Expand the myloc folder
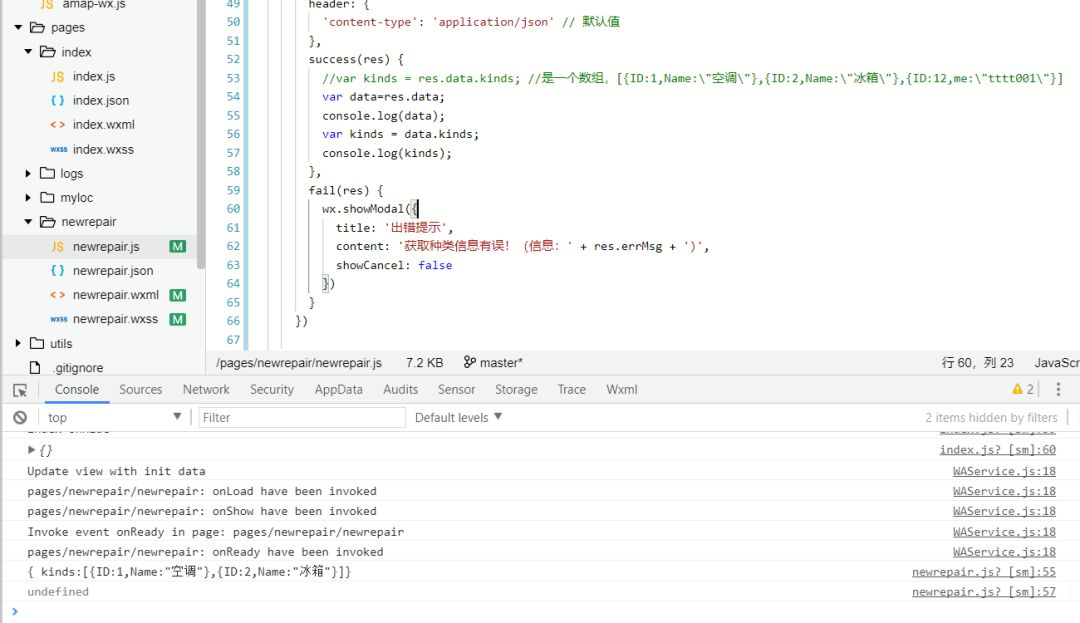1080x623 pixels. [x=28, y=198]
